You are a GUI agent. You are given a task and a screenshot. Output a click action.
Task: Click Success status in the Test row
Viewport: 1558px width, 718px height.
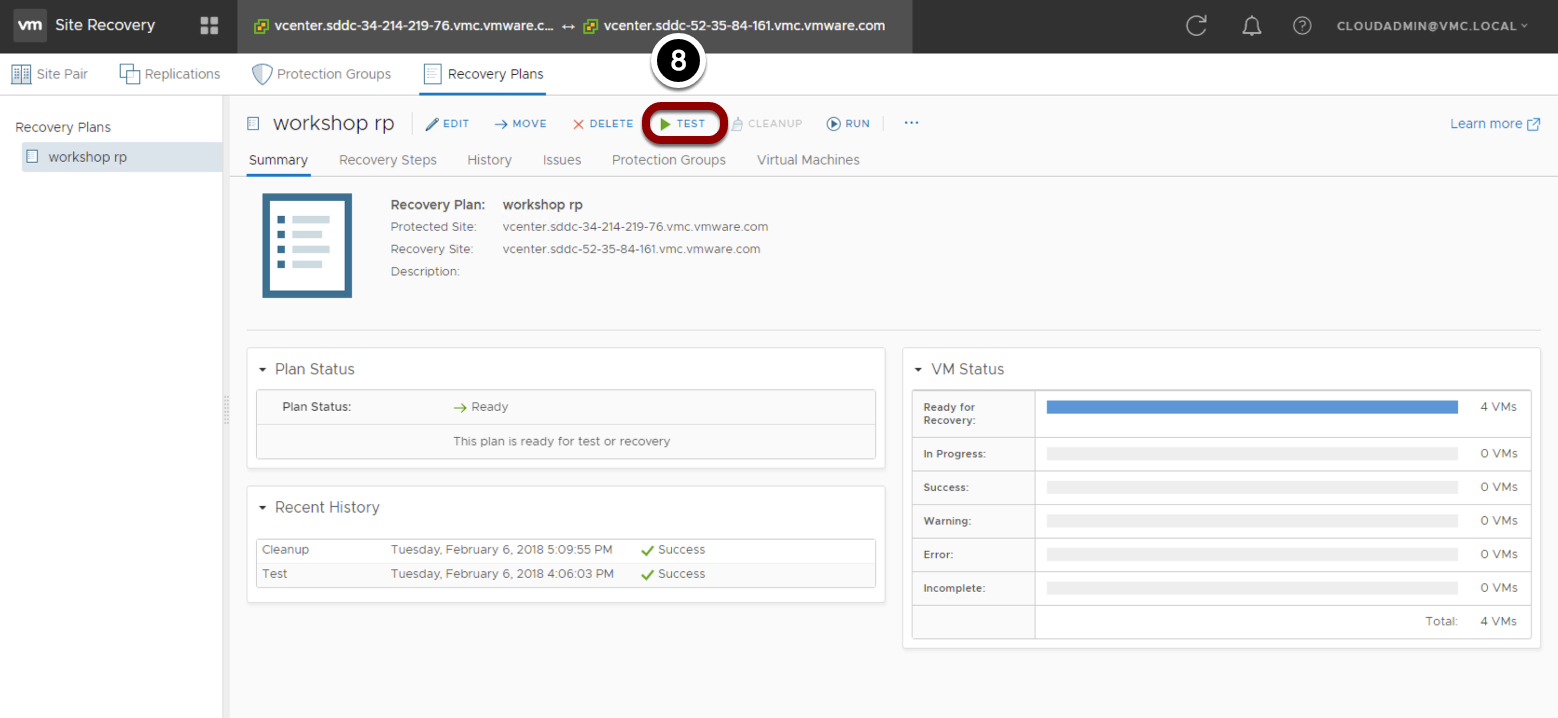pyautogui.click(x=673, y=574)
